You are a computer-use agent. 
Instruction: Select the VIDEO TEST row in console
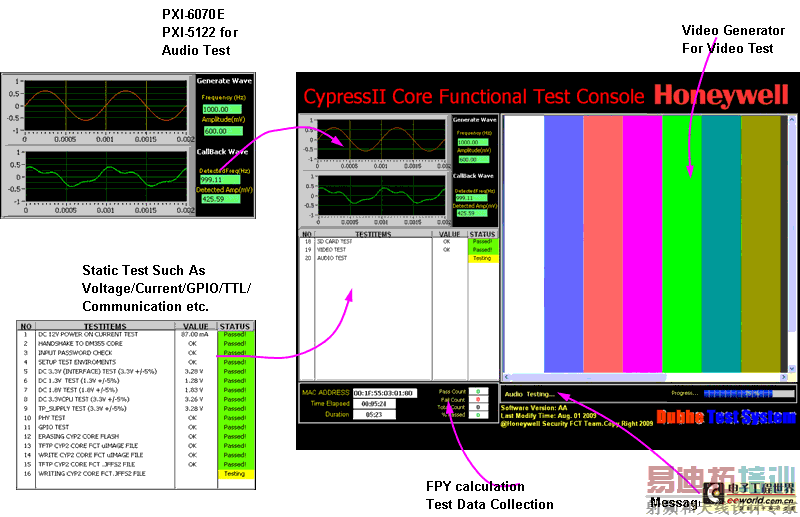pos(399,250)
